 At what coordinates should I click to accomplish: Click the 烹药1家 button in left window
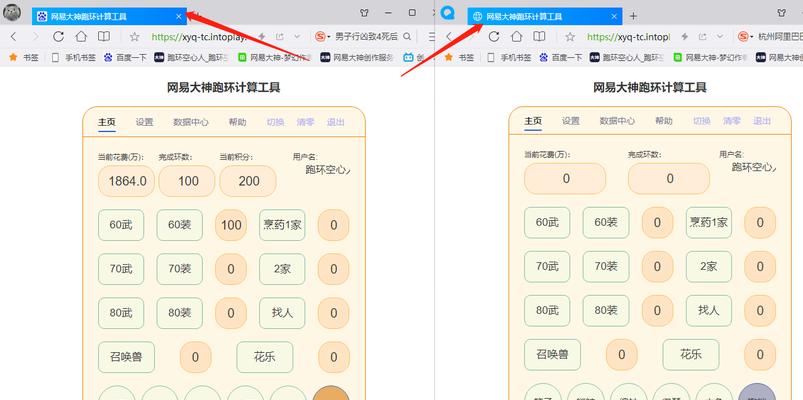pos(282,225)
